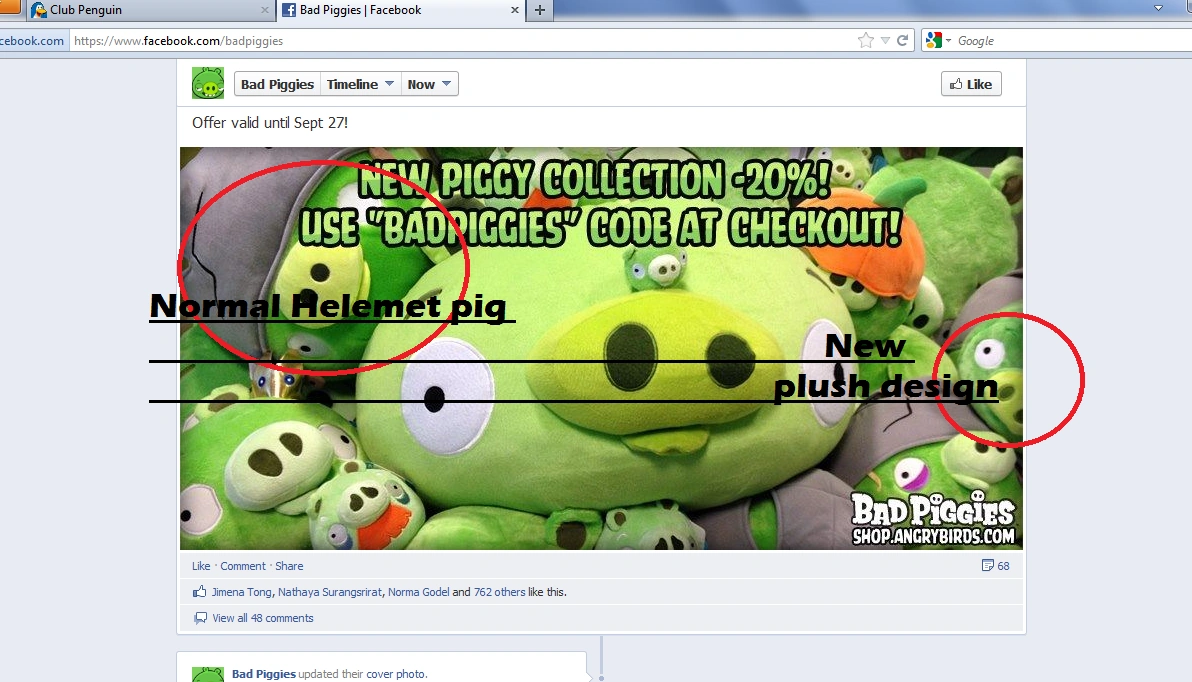Click the reload page icon
Screen dimensions: 1192x682
pos(902,41)
